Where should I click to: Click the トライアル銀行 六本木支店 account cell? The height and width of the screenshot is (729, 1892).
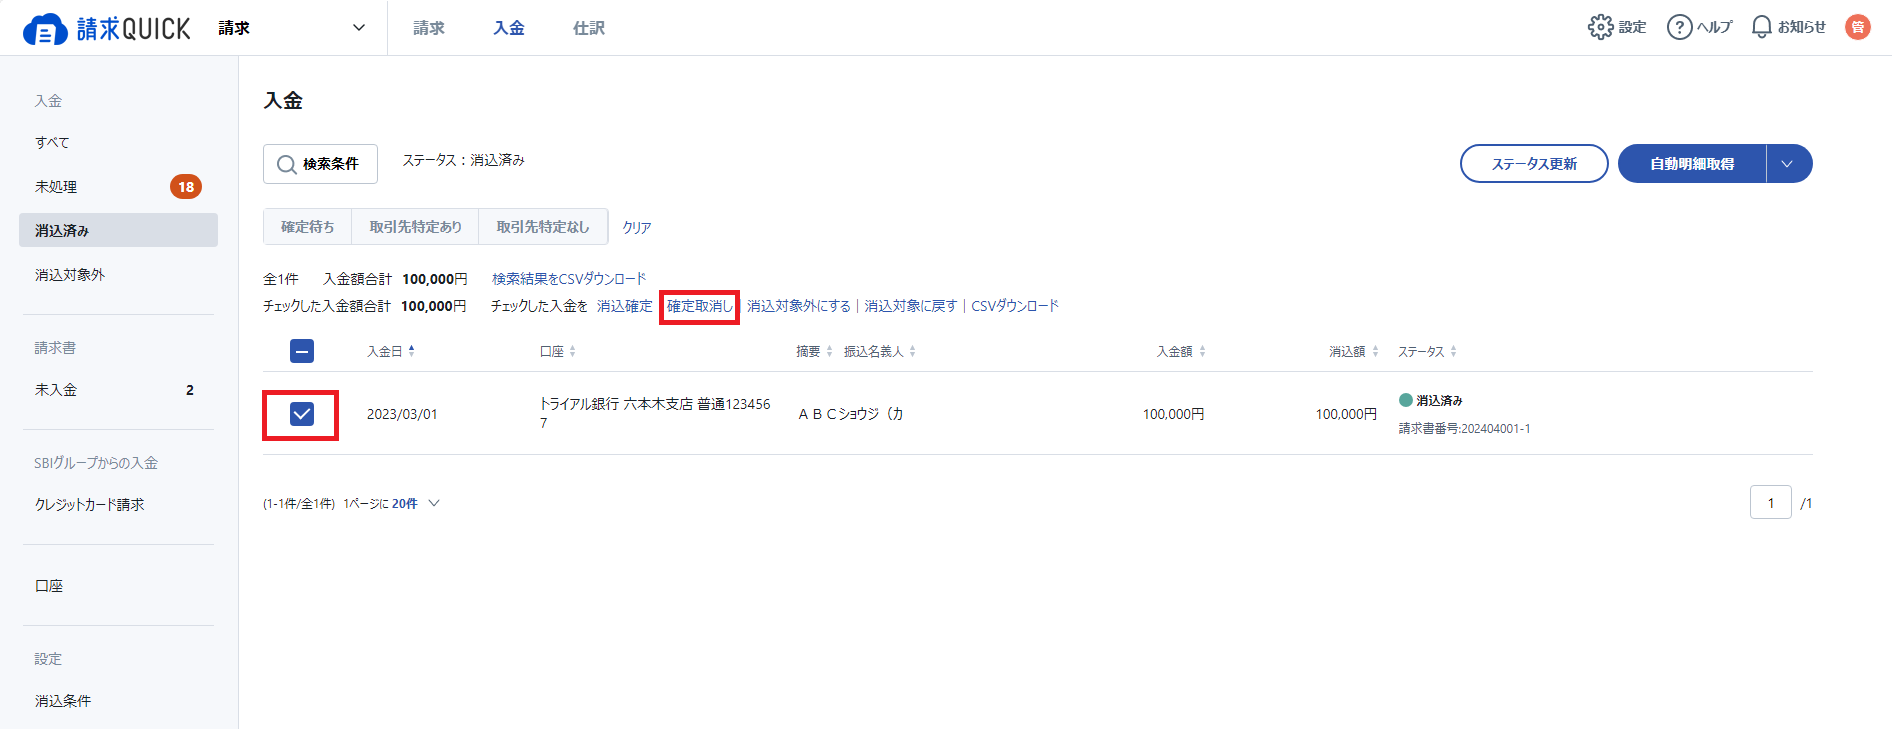coord(655,413)
